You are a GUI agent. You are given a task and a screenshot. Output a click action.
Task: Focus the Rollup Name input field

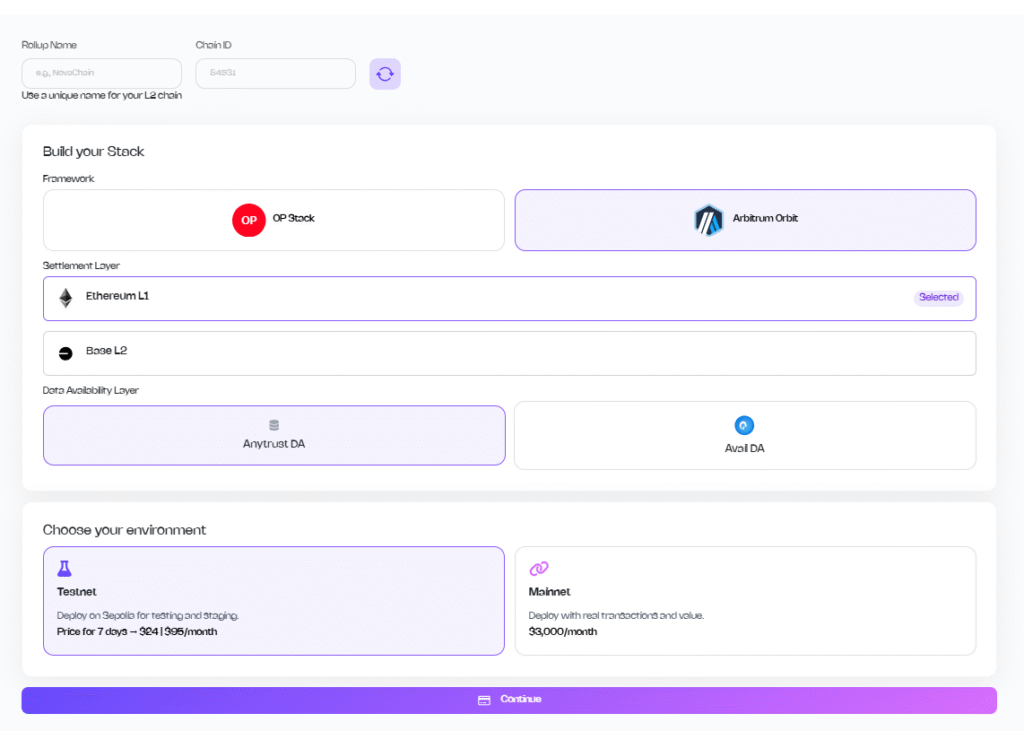[x=102, y=73]
